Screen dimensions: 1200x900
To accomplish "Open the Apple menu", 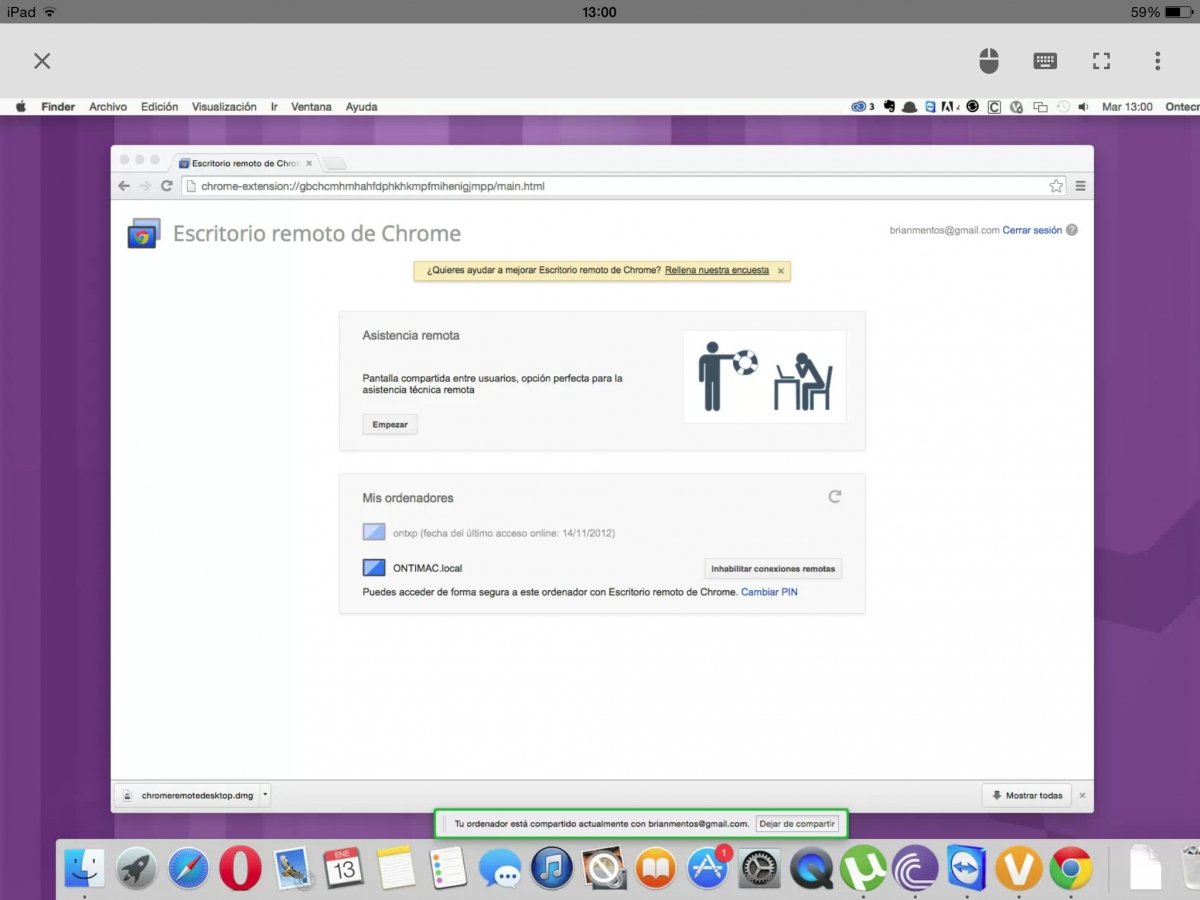I will 20,106.
